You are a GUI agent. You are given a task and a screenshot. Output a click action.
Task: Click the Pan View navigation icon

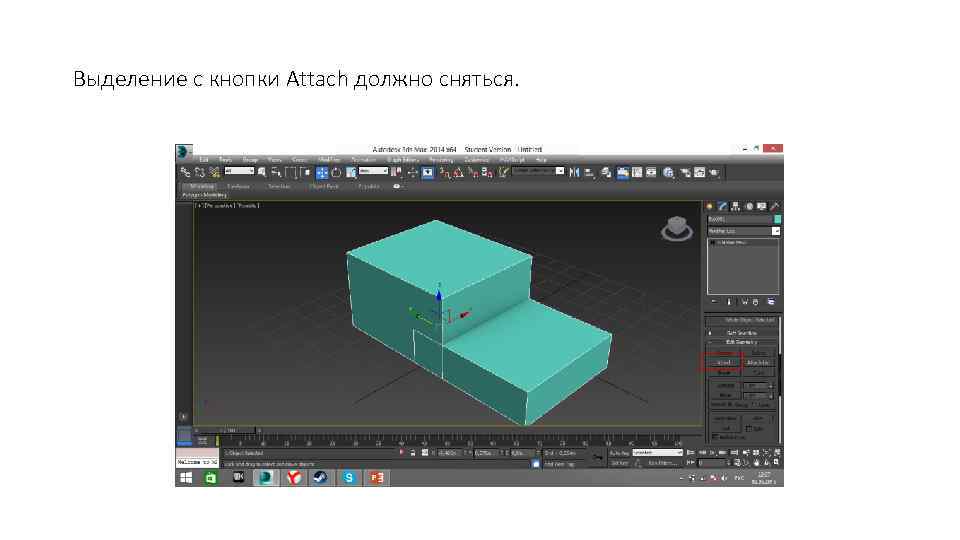pyautogui.click(x=756, y=462)
